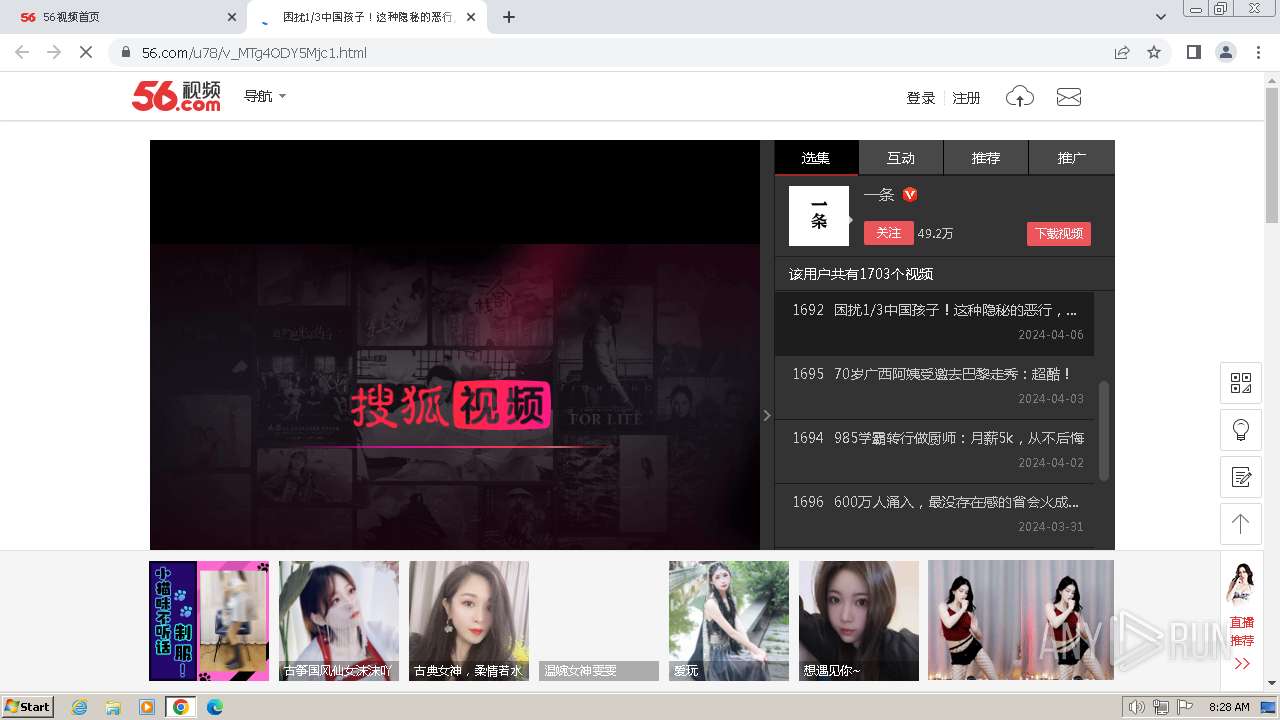View site information lock icon

point(125,52)
